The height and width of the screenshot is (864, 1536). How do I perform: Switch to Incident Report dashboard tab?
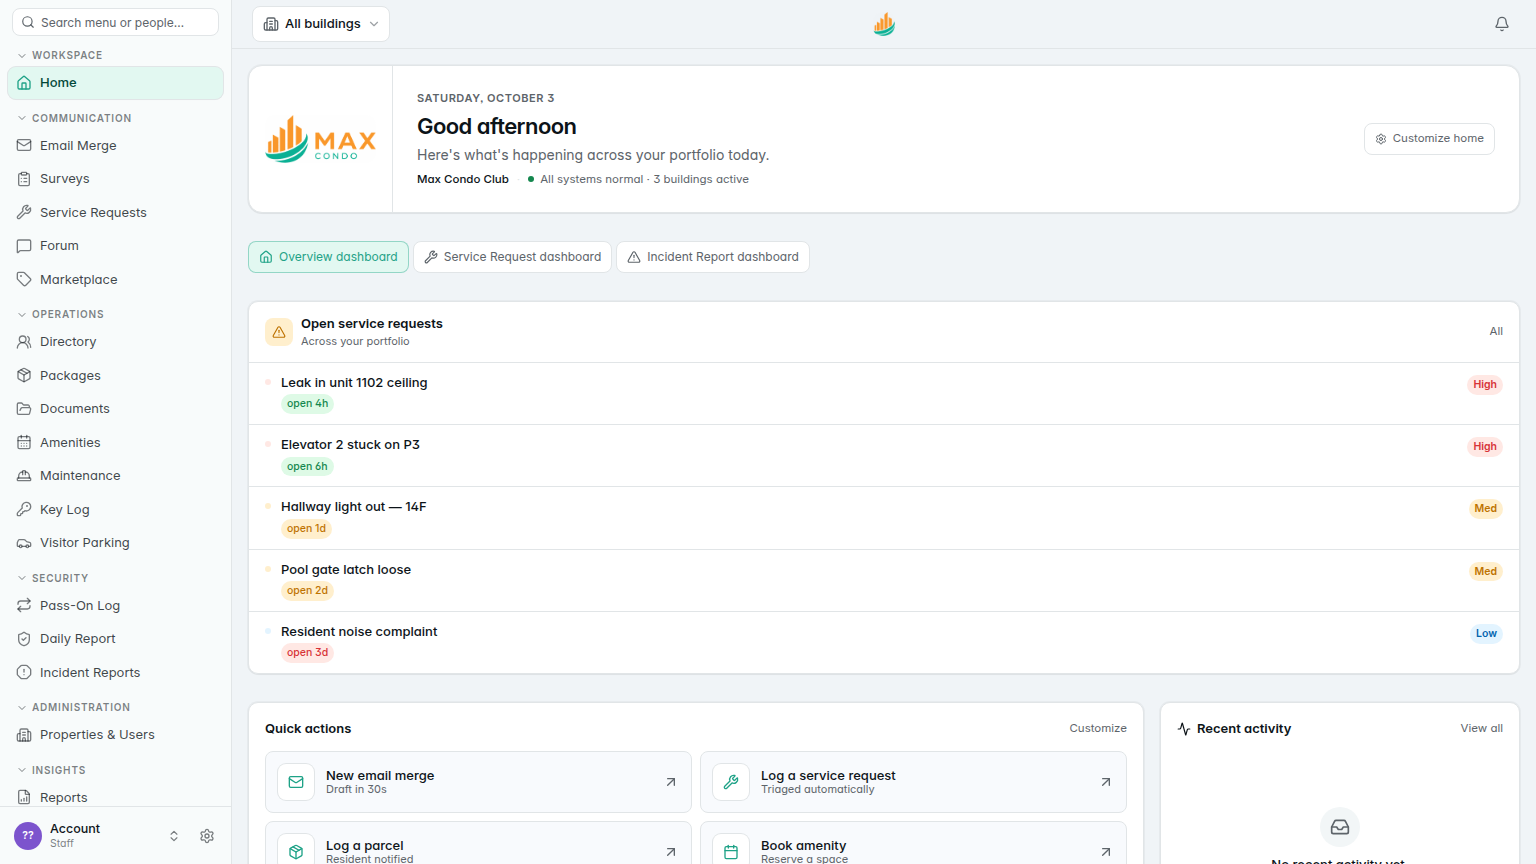click(x=713, y=257)
